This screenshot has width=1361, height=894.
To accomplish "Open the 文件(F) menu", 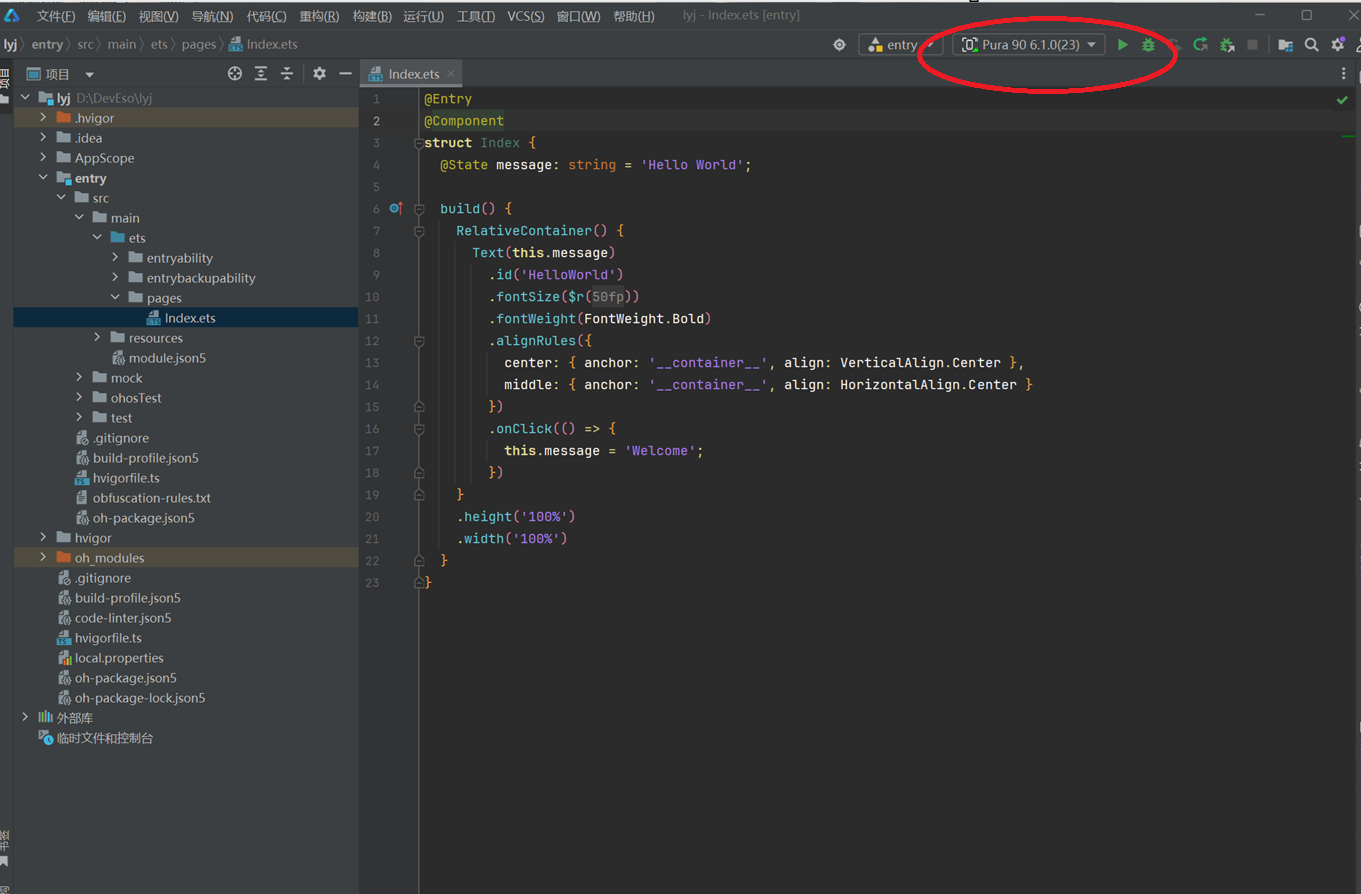I will [56, 16].
